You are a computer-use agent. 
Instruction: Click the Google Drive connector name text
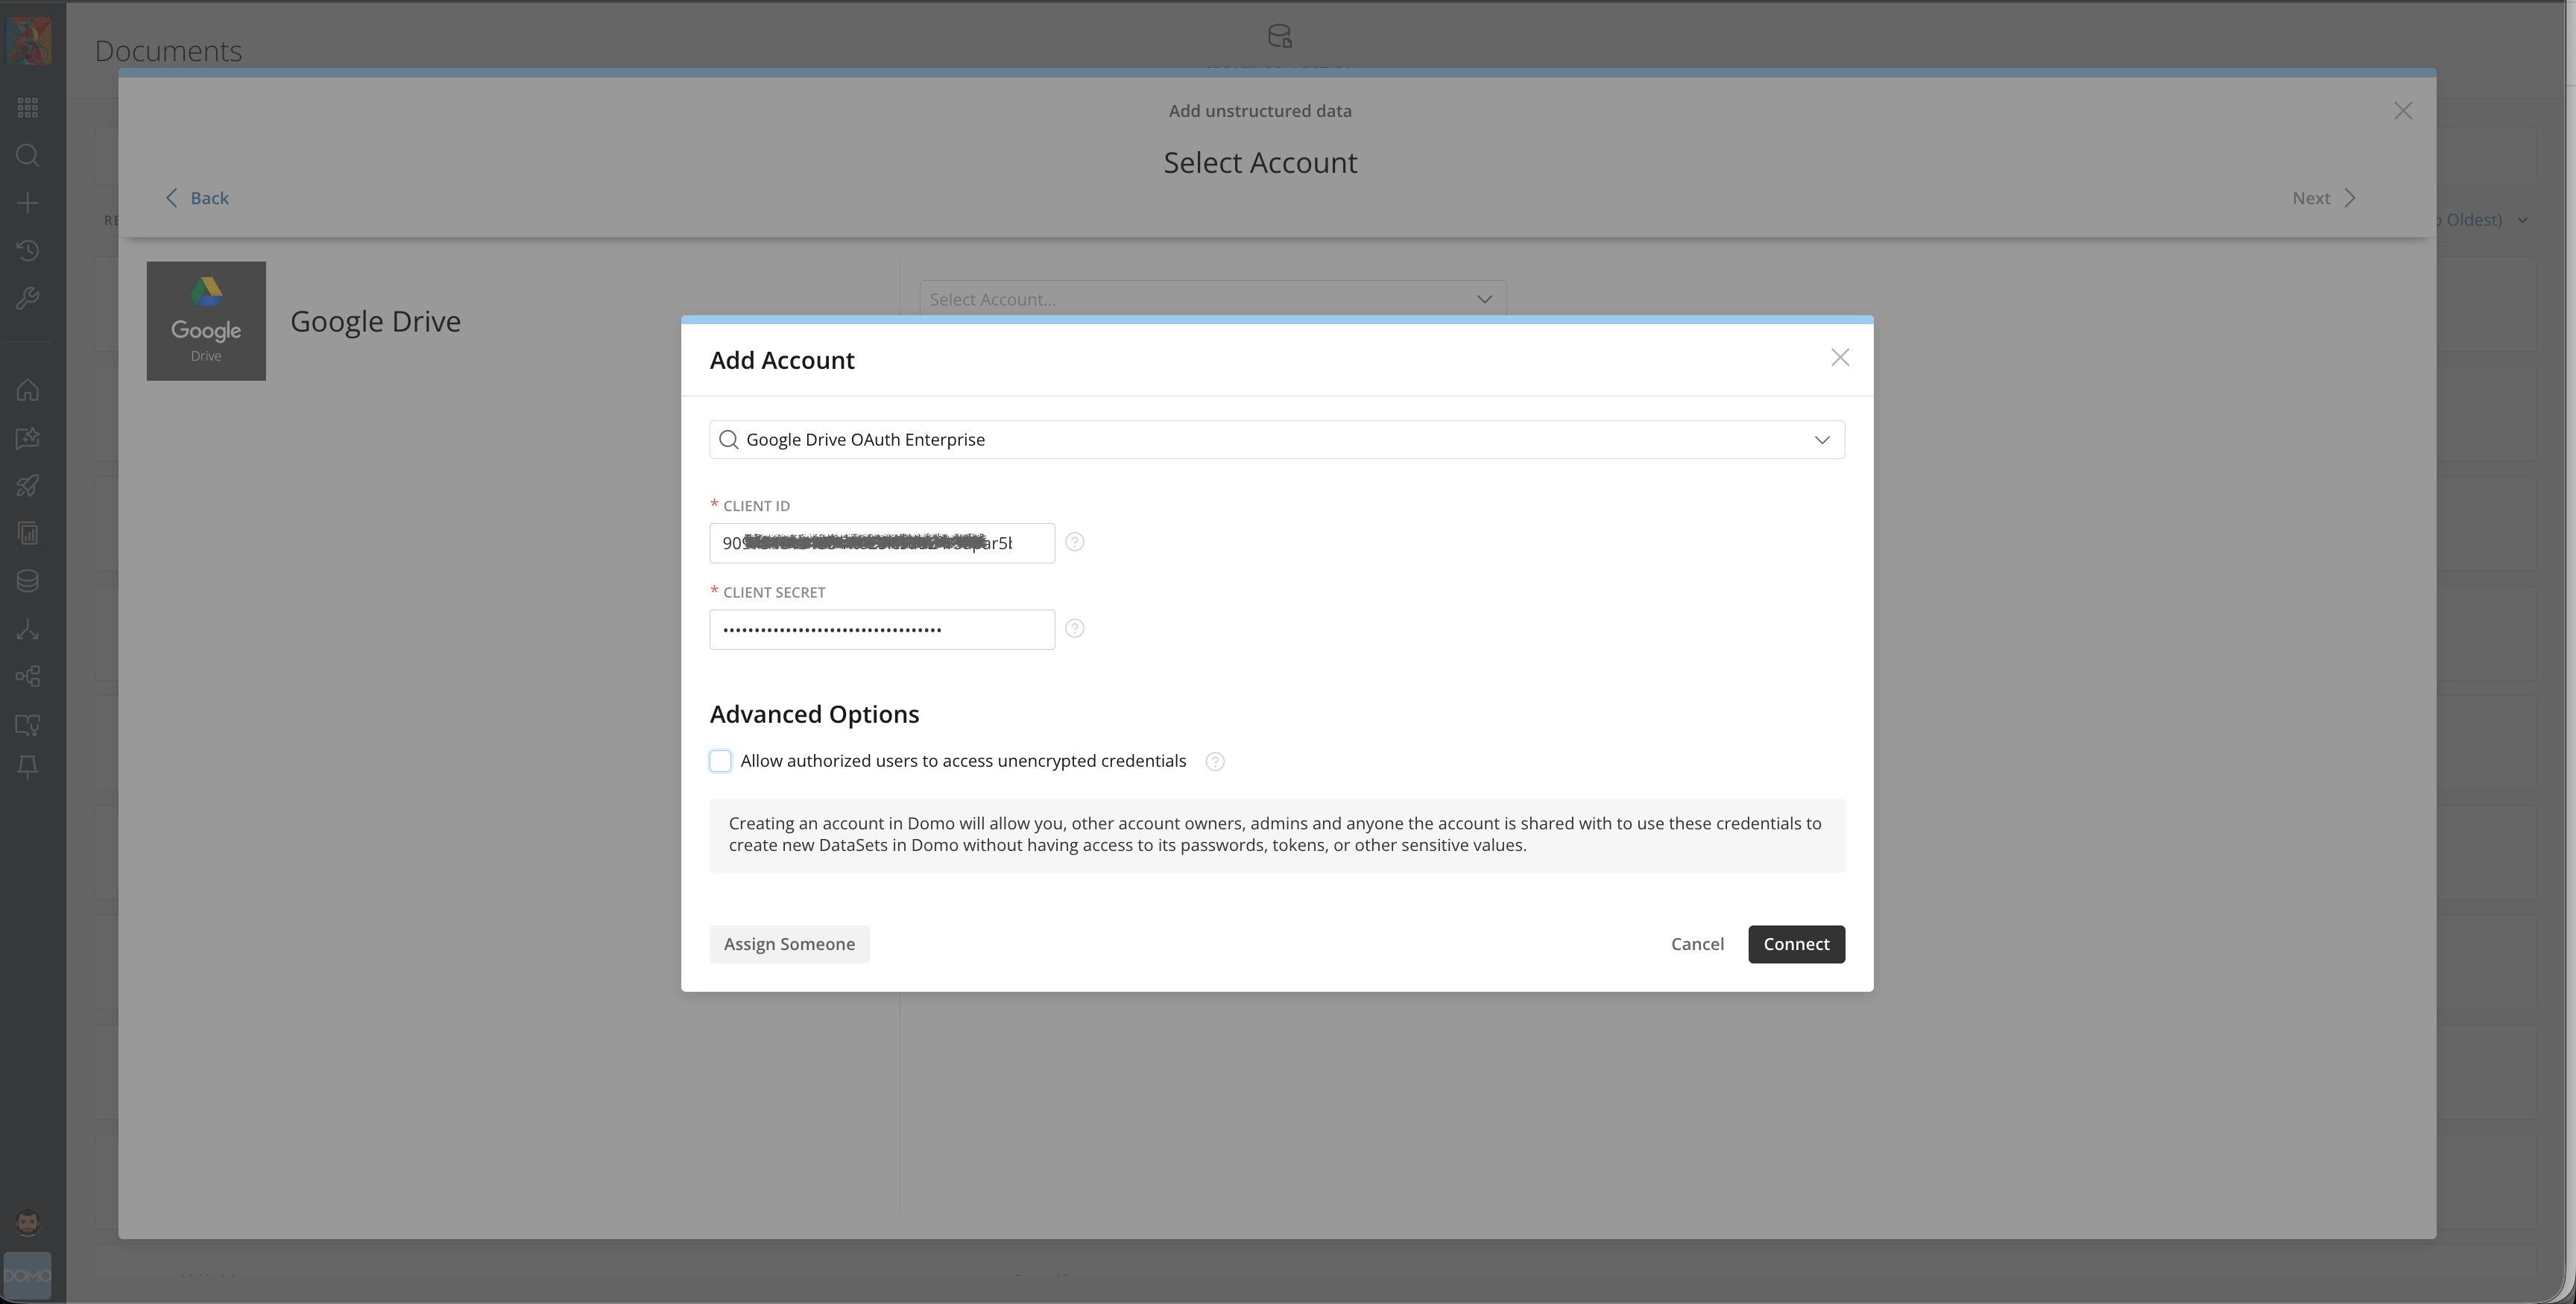point(376,321)
